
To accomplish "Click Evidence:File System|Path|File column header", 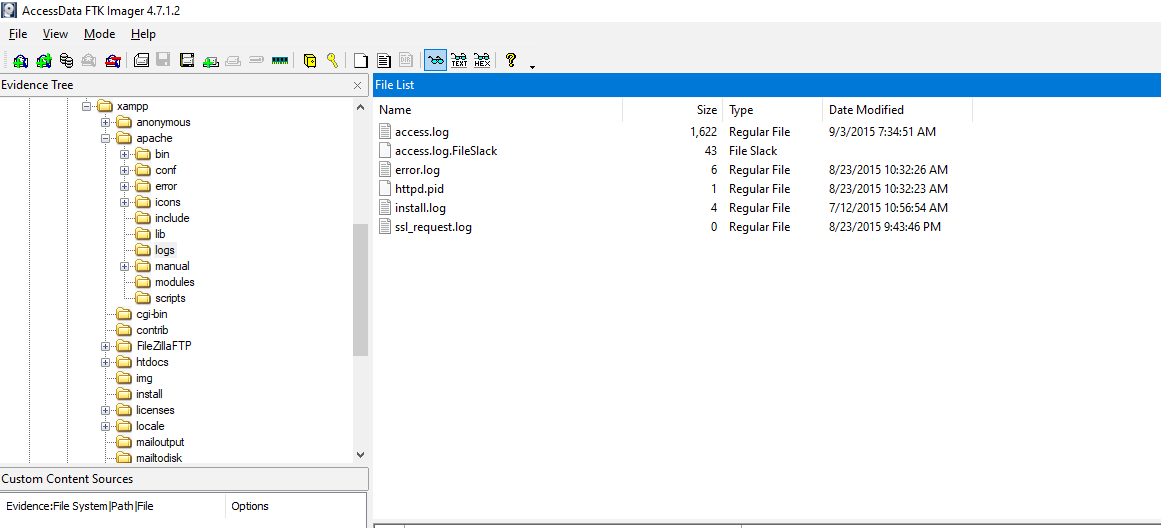I will pyautogui.click(x=113, y=507).
